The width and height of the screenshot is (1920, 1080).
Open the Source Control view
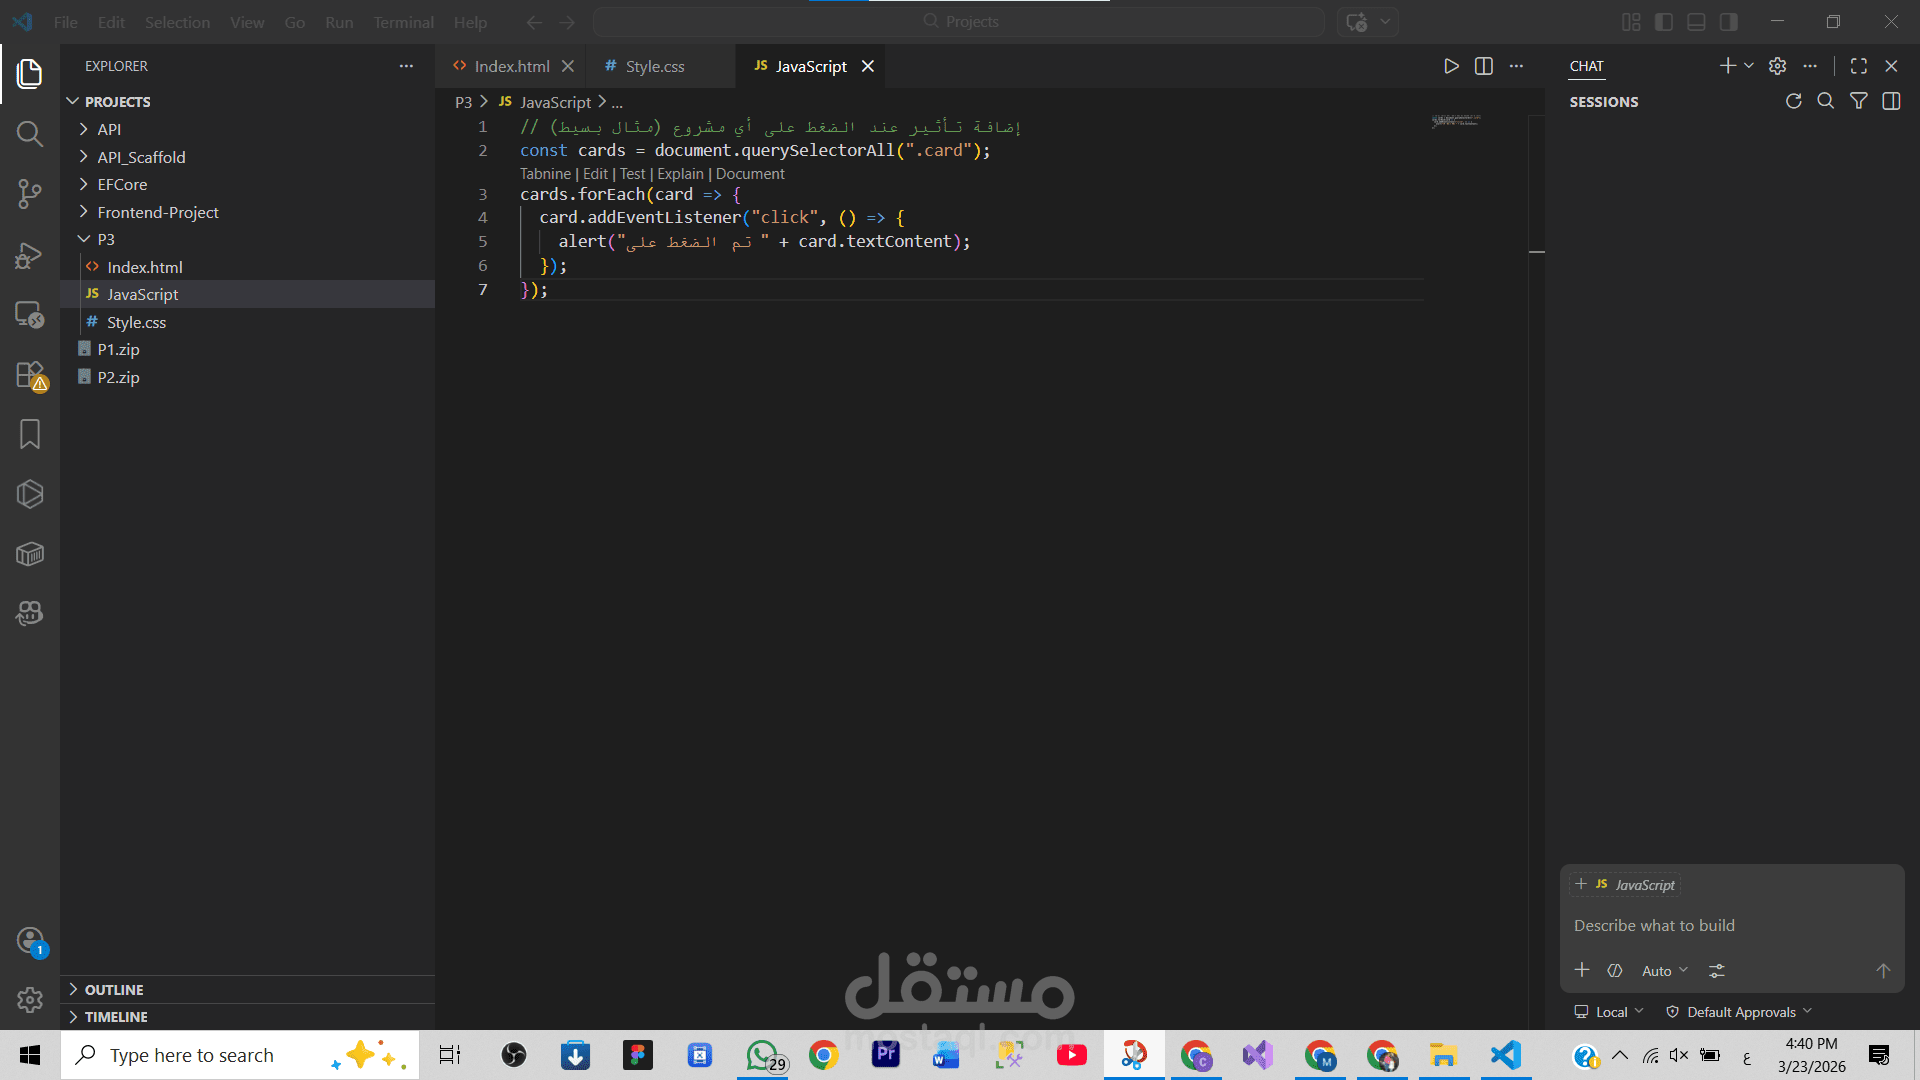(30, 194)
